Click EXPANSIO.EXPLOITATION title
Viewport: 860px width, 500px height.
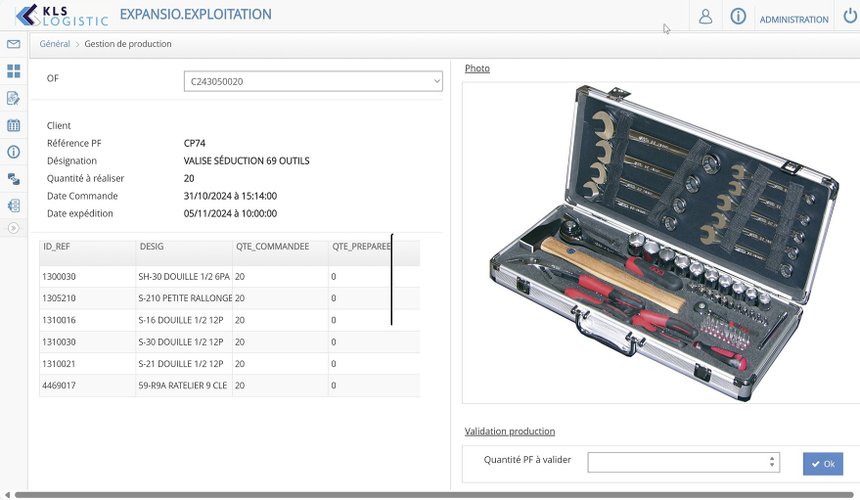(196, 14)
